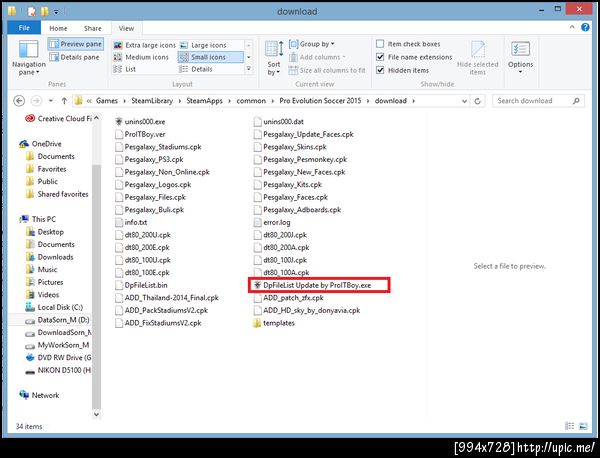Select info.txt file
600x458 pixels.
click(x=131, y=222)
